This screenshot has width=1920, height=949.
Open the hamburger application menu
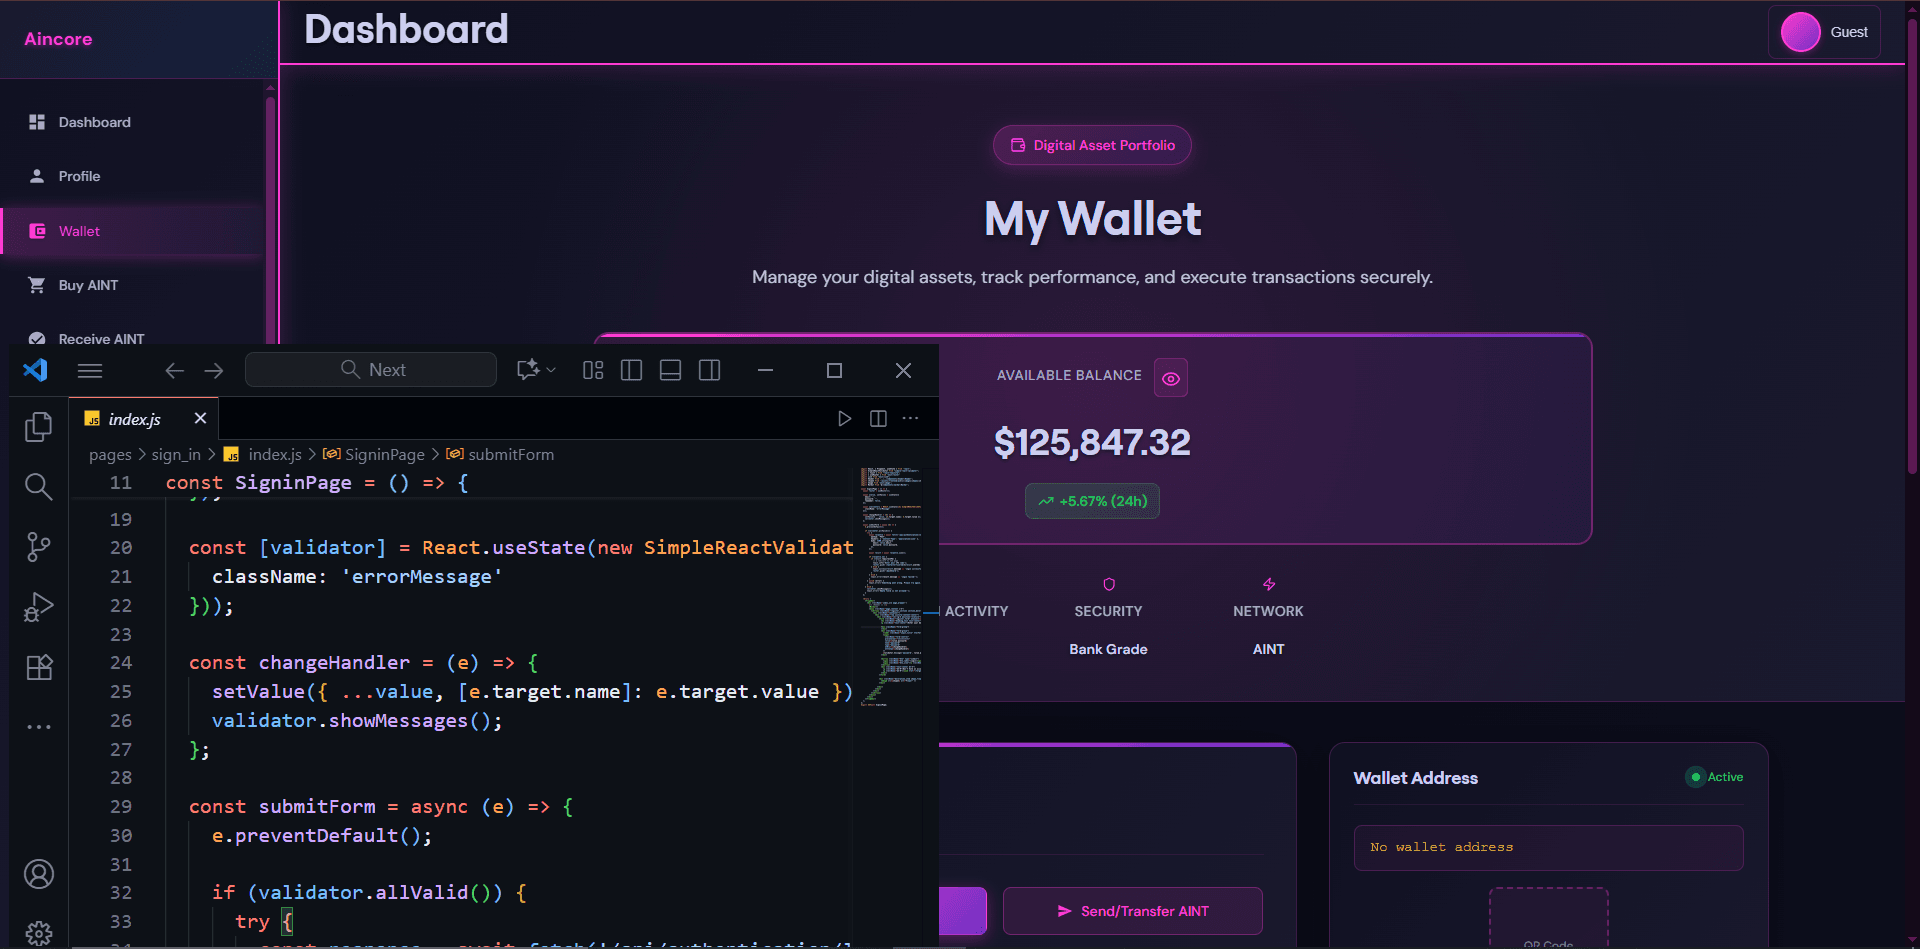[x=89, y=370]
